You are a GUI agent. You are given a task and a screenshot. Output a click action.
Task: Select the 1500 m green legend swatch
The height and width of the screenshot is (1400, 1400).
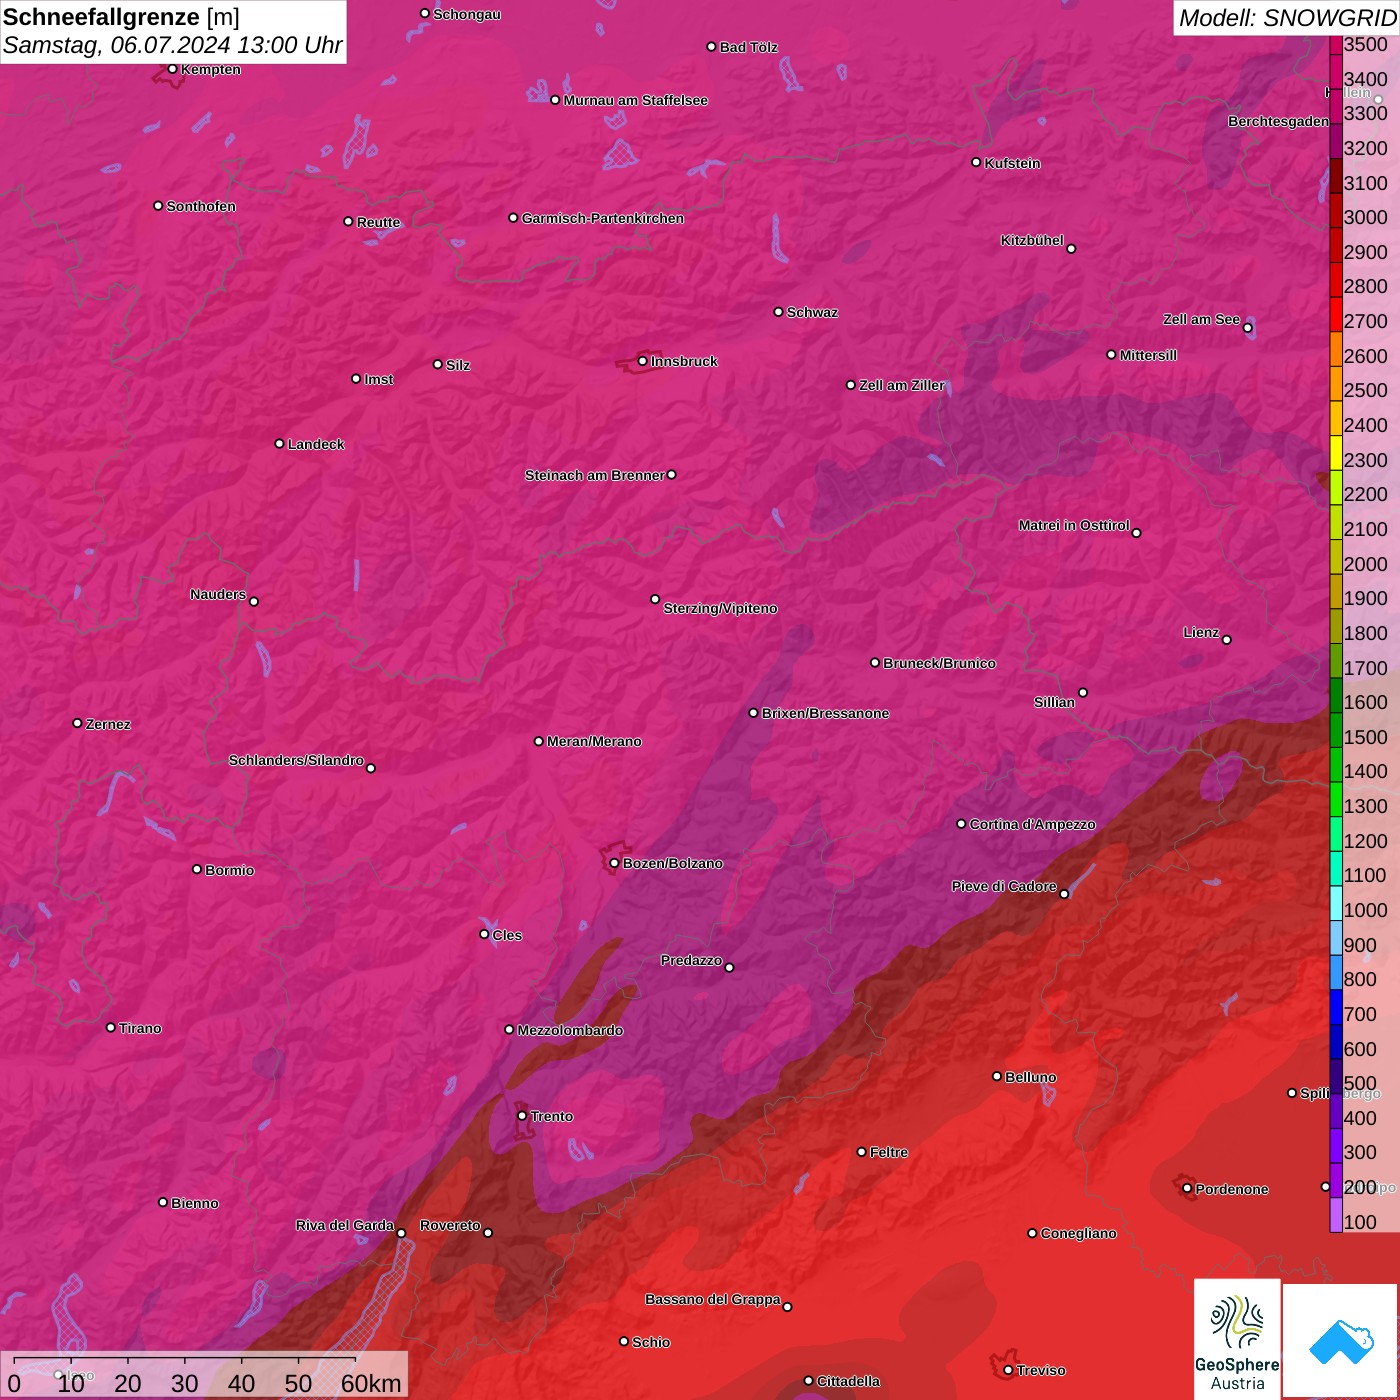(1336, 730)
